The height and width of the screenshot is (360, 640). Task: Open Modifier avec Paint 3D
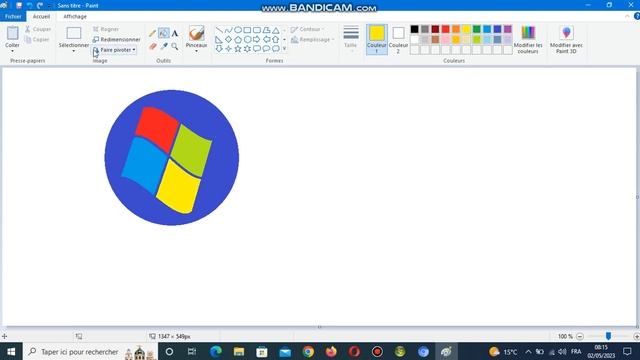pyautogui.click(x=566, y=39)
